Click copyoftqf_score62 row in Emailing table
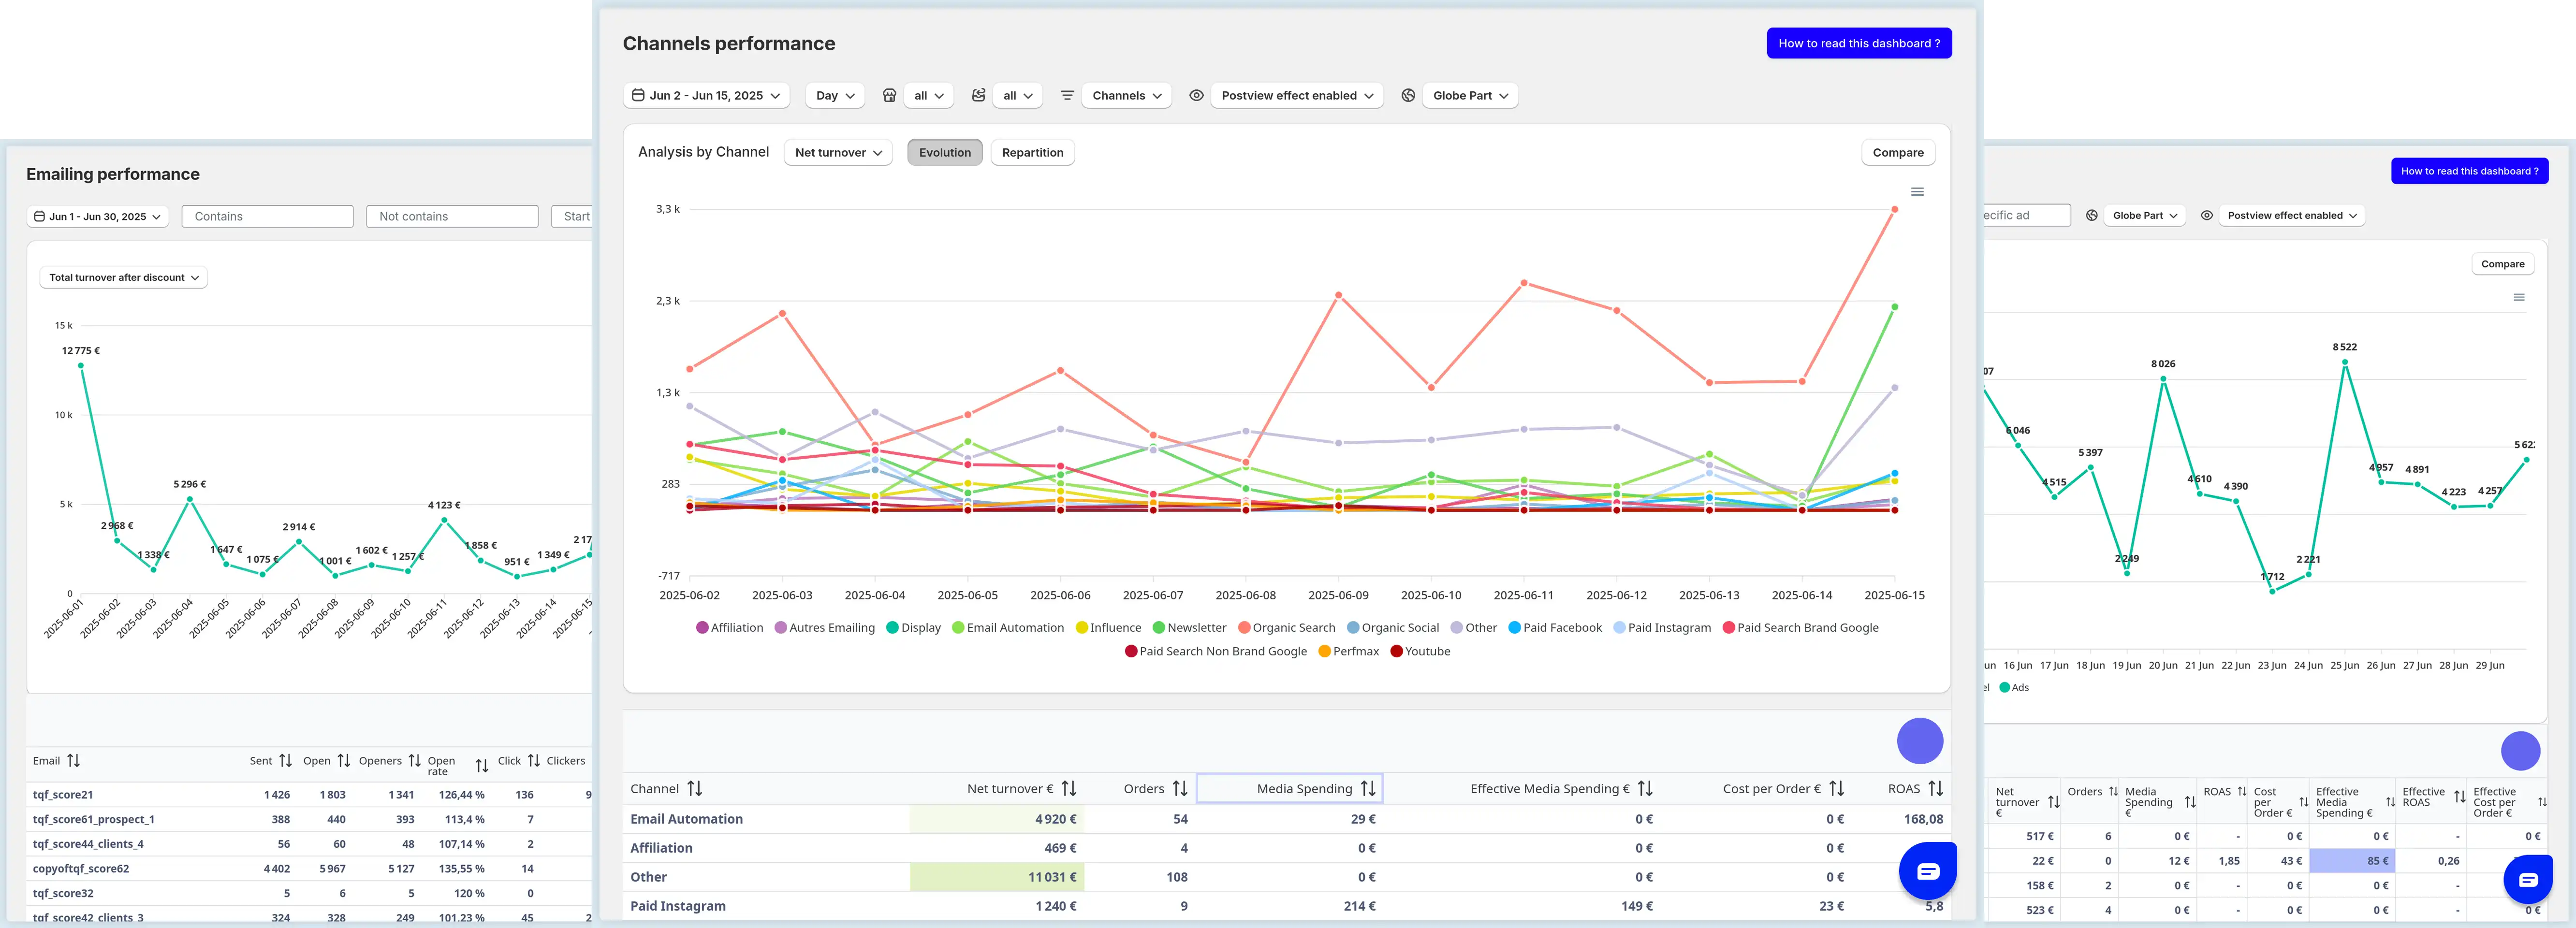This screenshot has width=2576, height=928. click(x=310, y=869)
